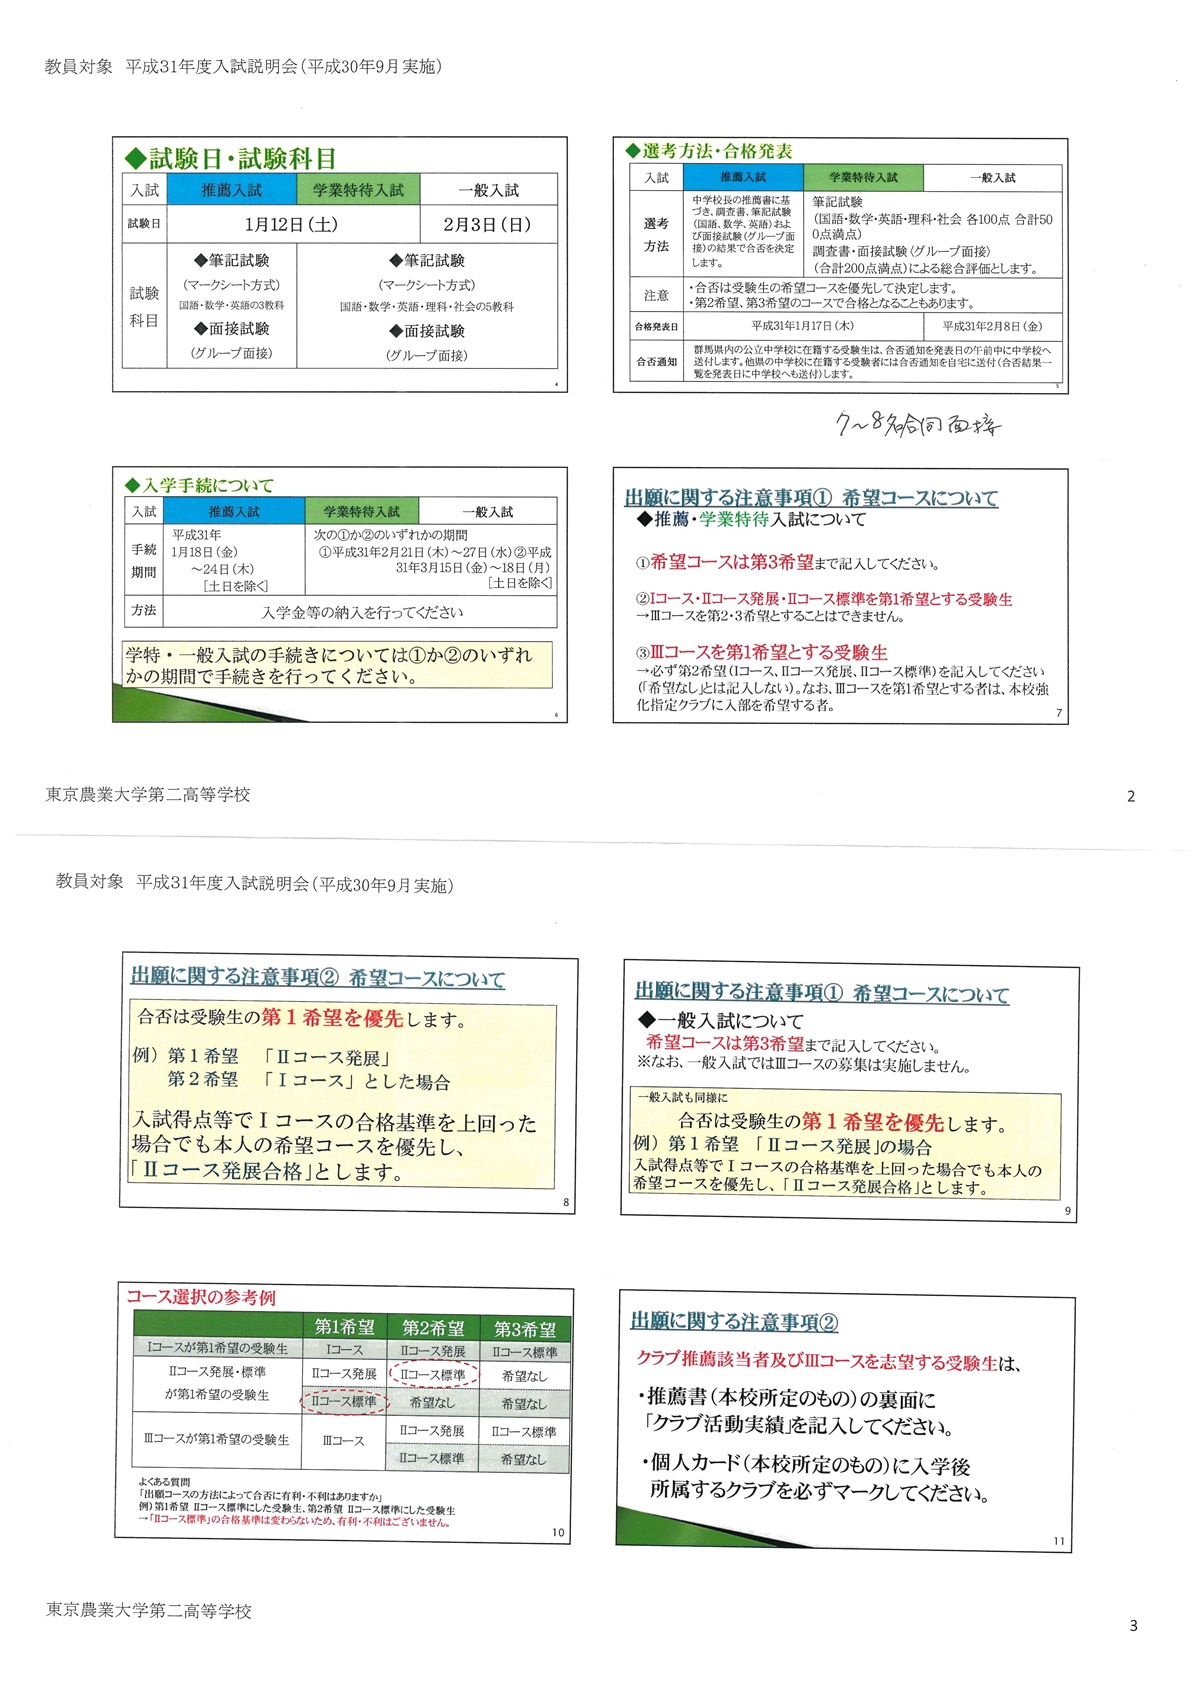Click the subheading ◆一般入試について
Image resolution: width=1200 pixels, height=1697 pixels.
pyautogui.click(x=720, y=1021)
